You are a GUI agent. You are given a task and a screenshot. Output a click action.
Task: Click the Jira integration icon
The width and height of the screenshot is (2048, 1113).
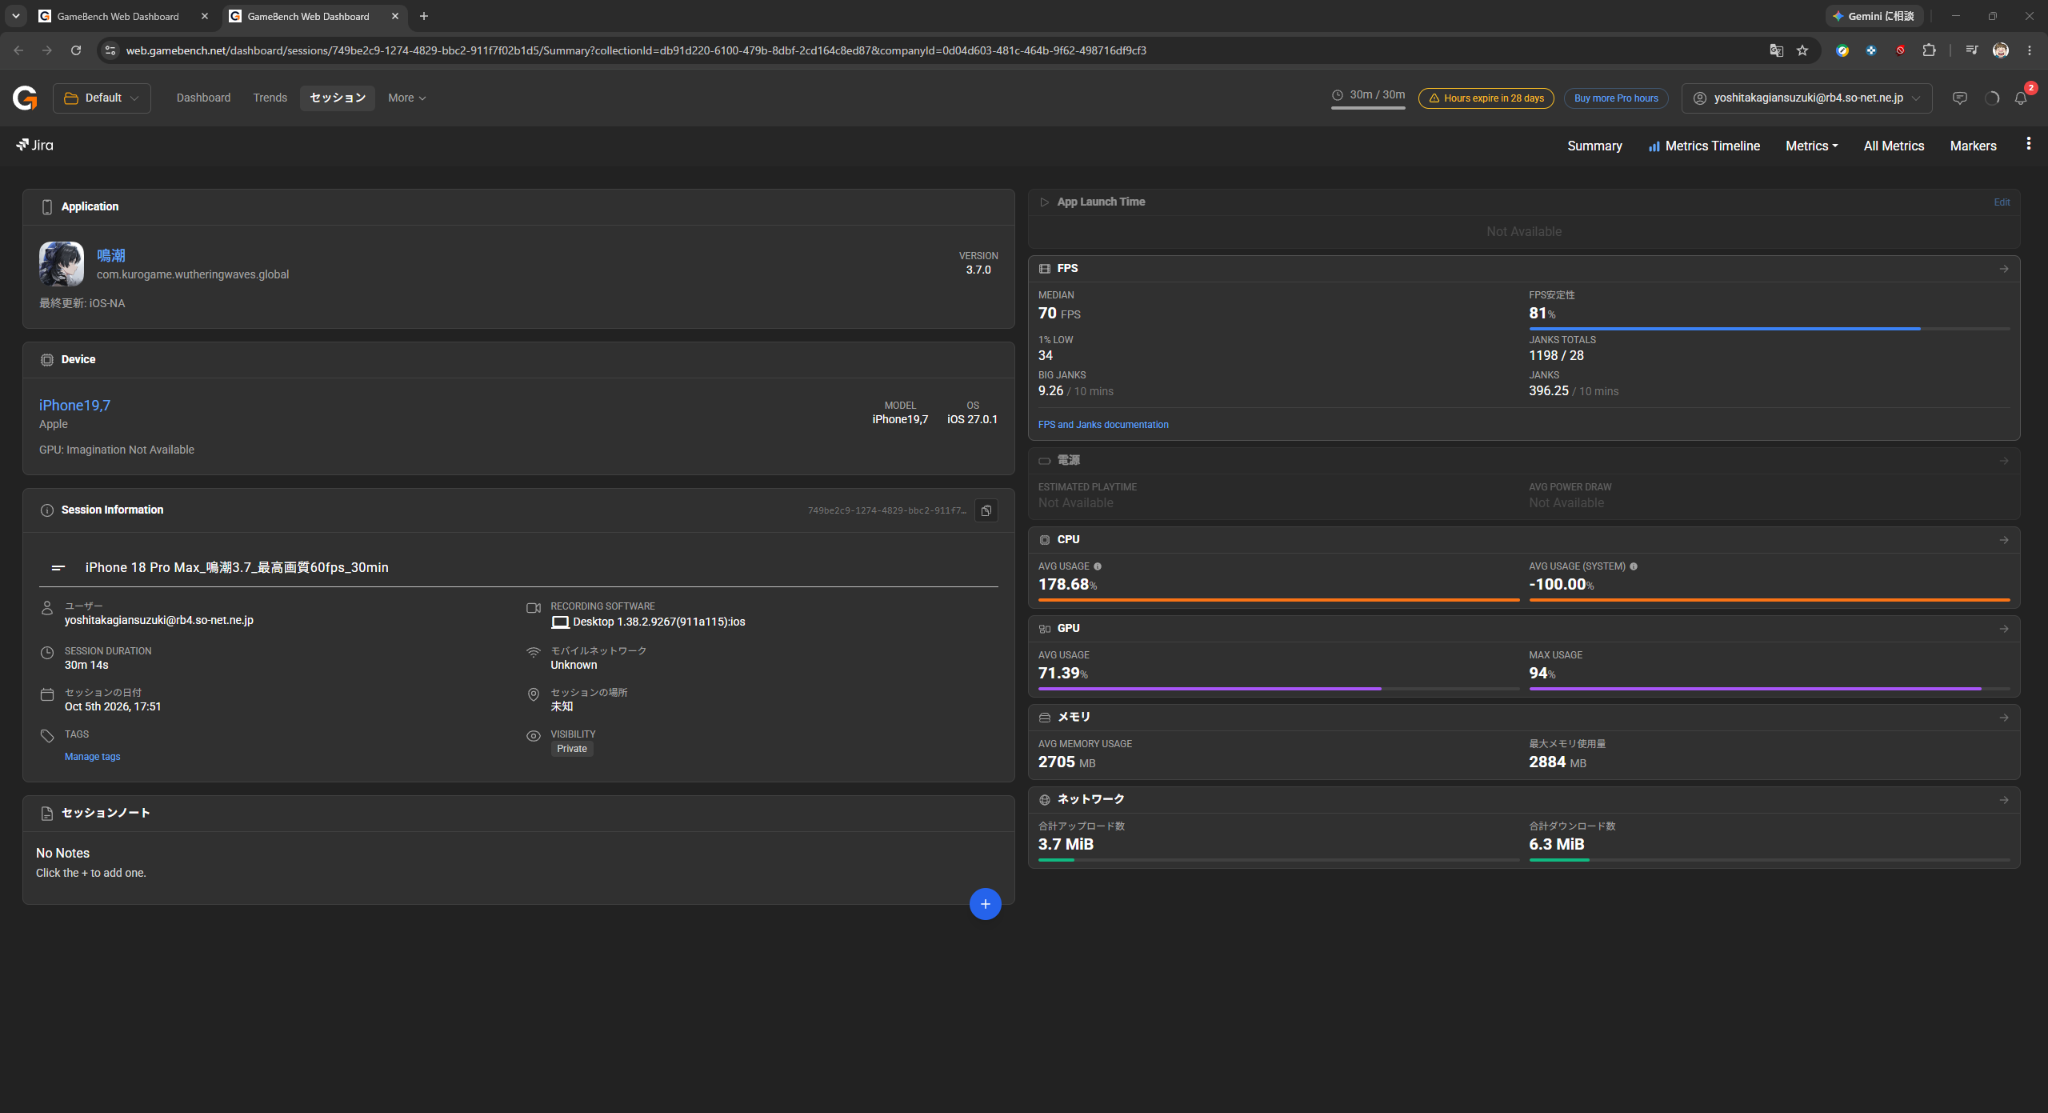tap(35, 145)
